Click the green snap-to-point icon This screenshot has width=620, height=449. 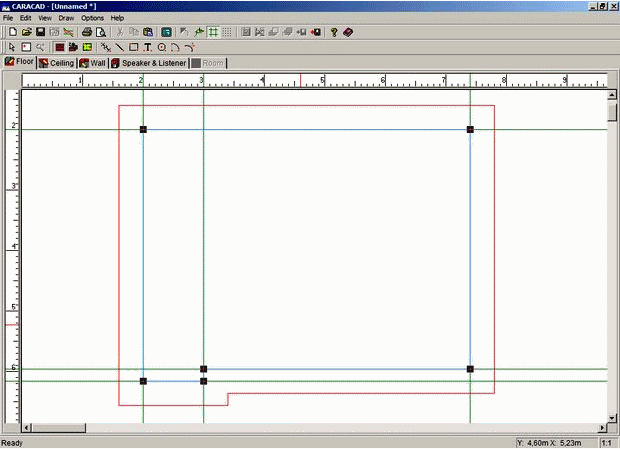[199, 32]
